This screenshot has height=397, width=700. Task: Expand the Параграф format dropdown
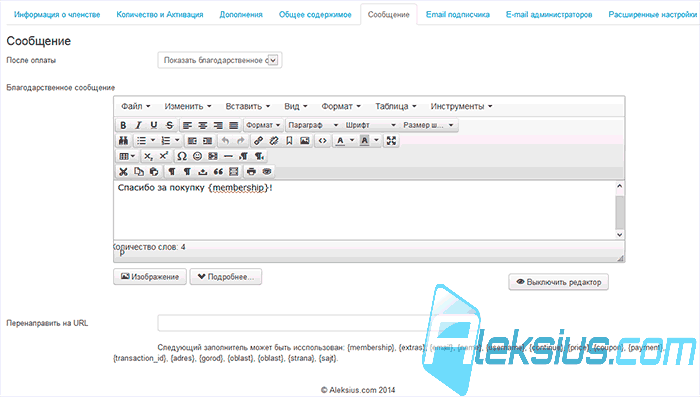pos(313,125)
